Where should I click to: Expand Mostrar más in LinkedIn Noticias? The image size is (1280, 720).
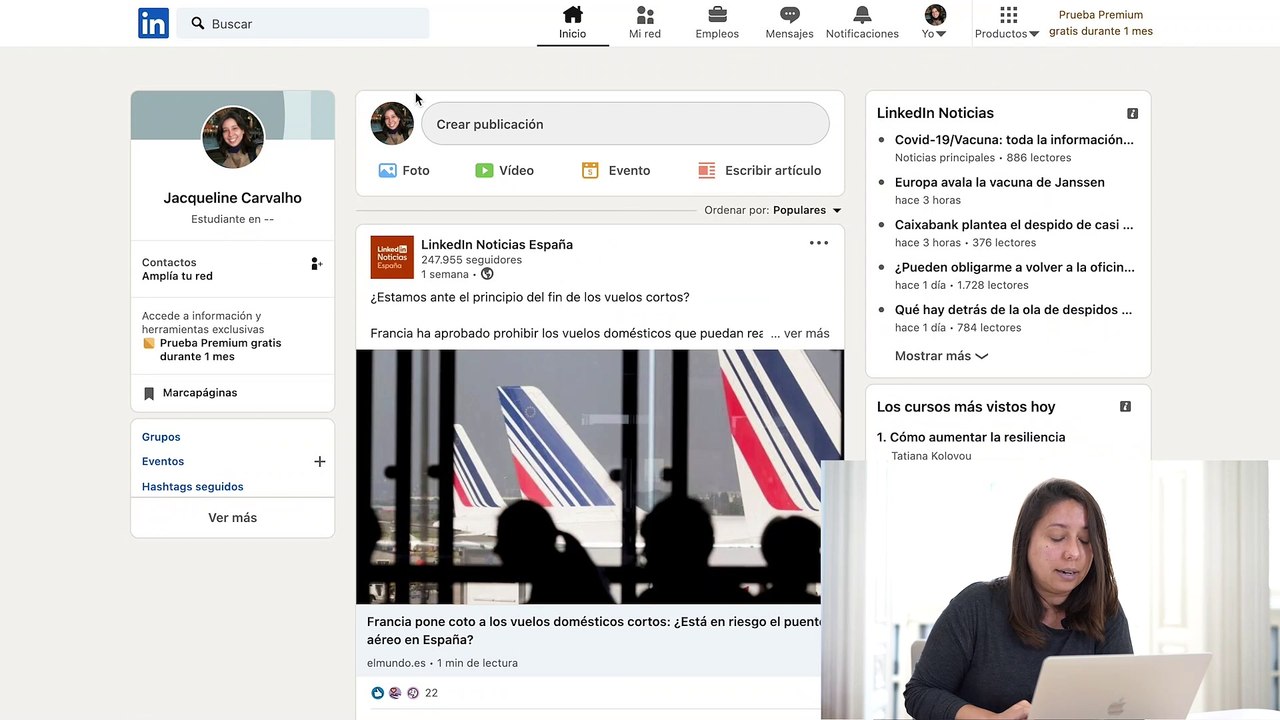click(941, 356)
